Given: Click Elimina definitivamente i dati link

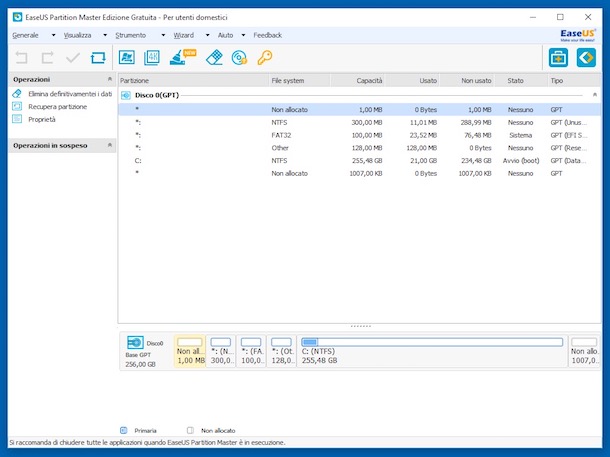Looking at the screenshot, I should (70, 94).
